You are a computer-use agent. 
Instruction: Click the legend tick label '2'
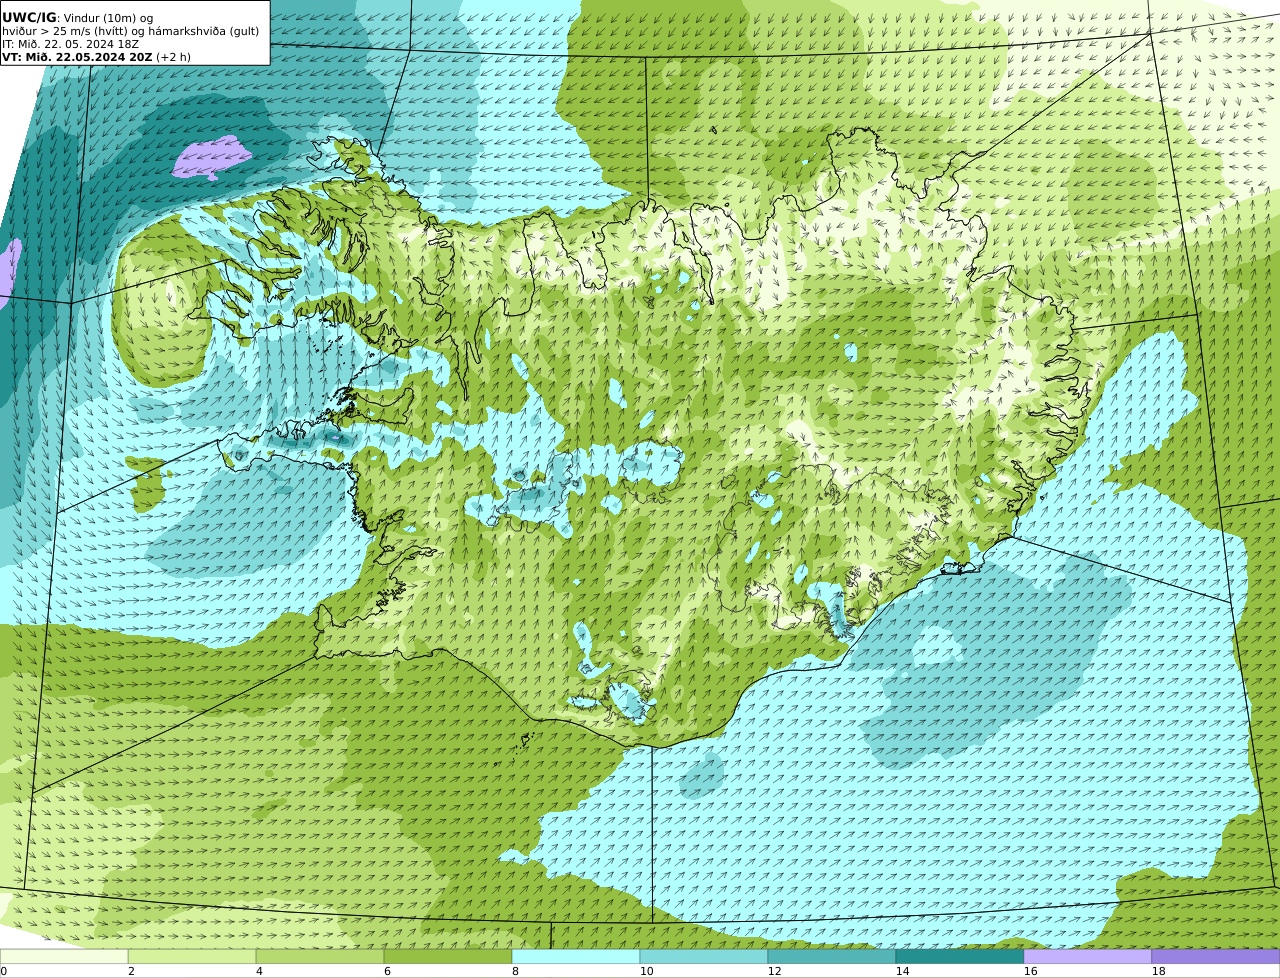131,971
